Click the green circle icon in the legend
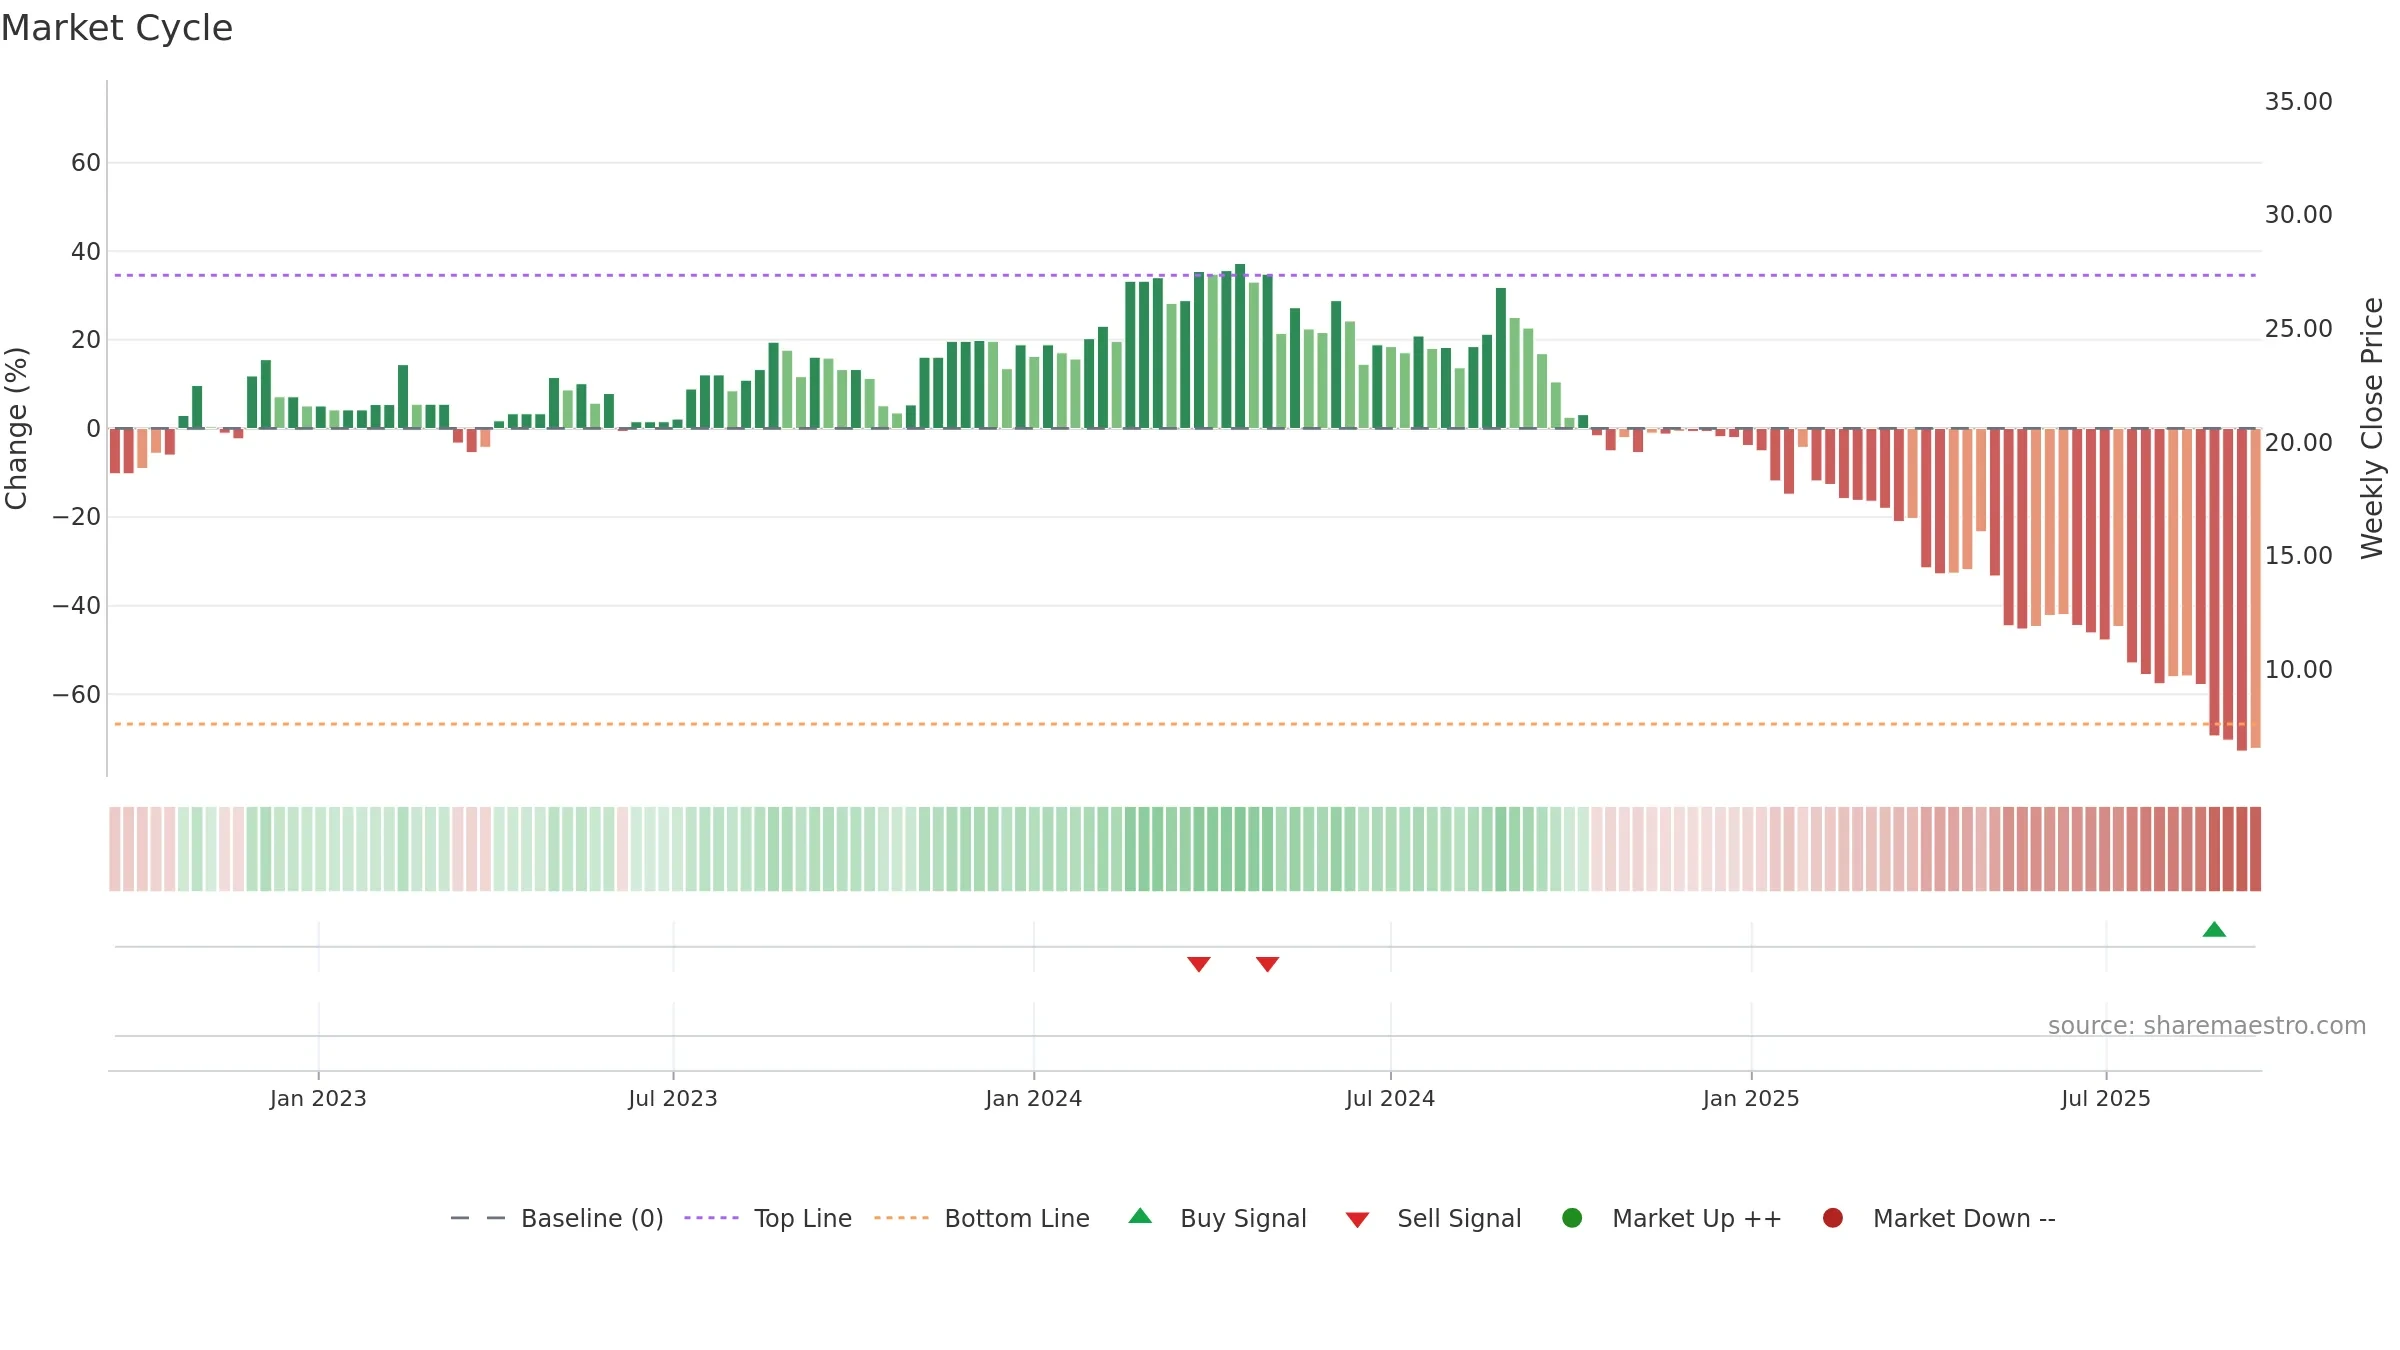2400x1350 pixels. pyautogui.click(x=1572, y=1218)
